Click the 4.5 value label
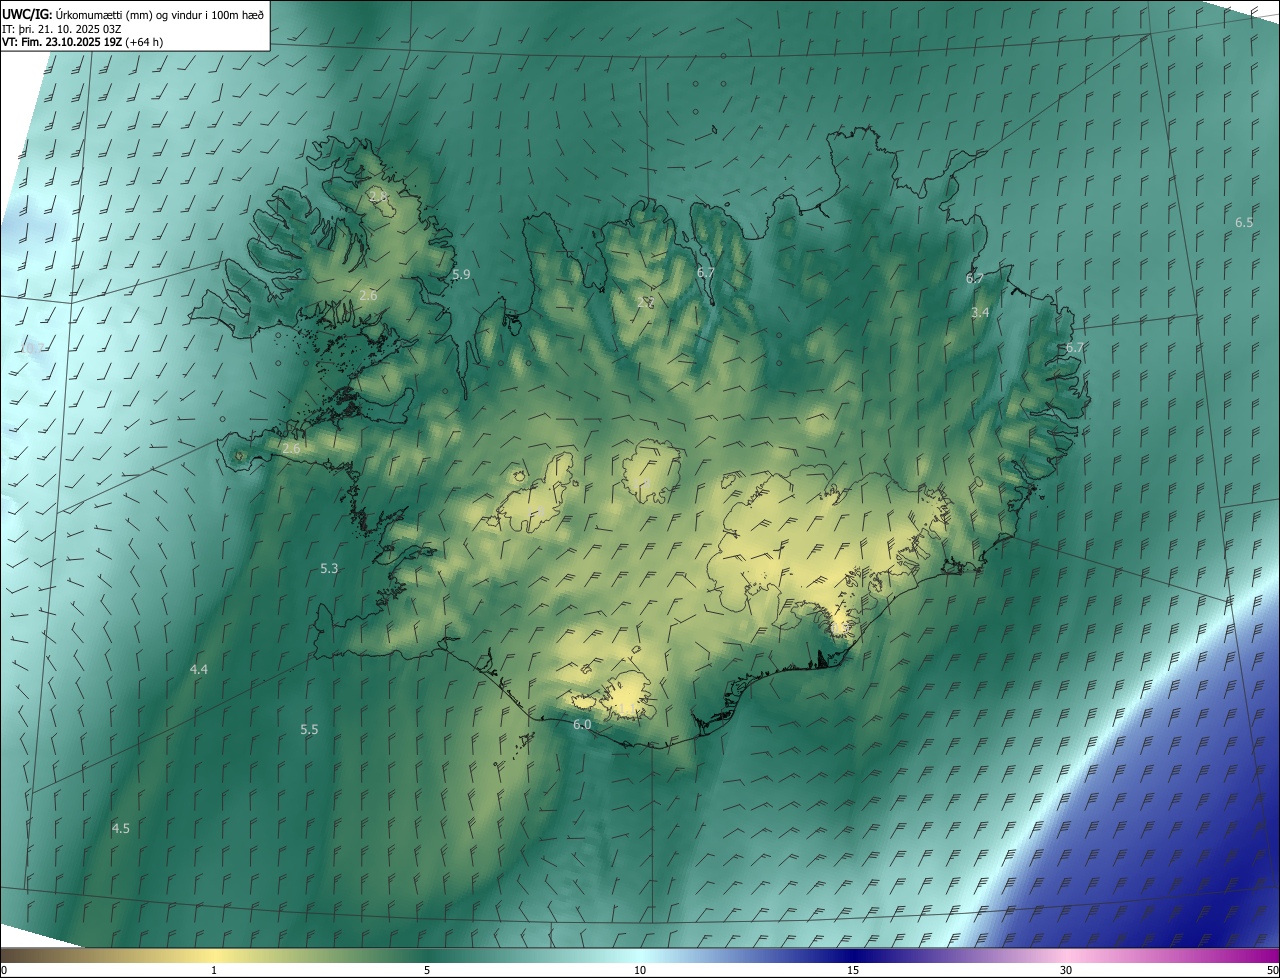The image size is (1280, 978). coord(121,828)
